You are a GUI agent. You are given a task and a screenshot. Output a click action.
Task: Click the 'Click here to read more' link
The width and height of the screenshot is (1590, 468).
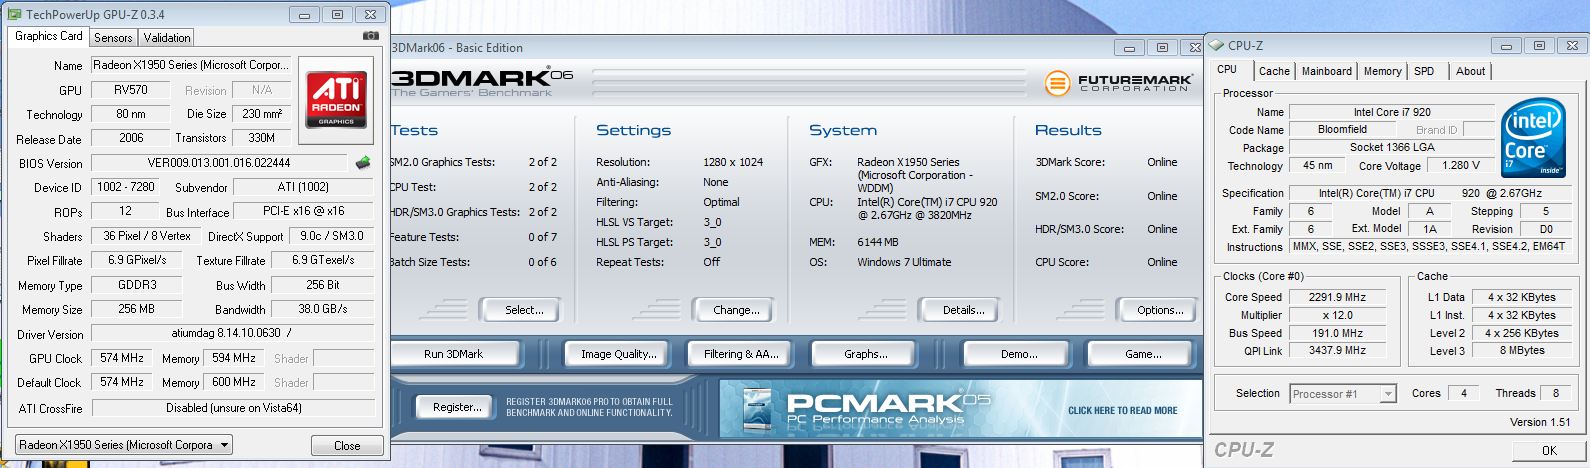coord(1122,410)
